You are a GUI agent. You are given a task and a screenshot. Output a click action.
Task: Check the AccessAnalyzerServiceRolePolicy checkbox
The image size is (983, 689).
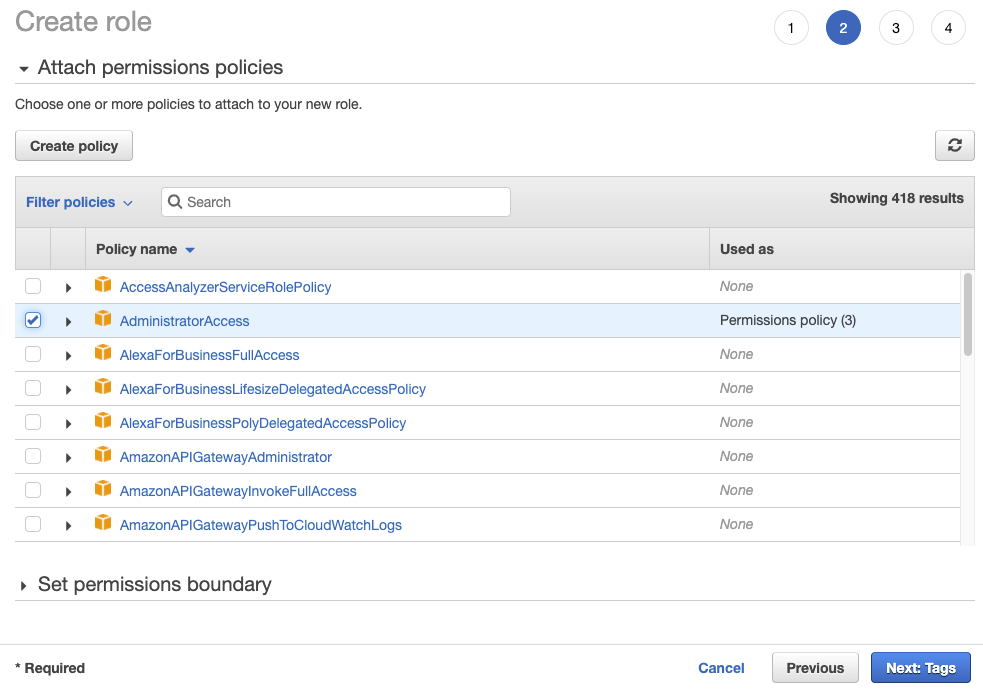pyautogui.click(x=33, y=286)
